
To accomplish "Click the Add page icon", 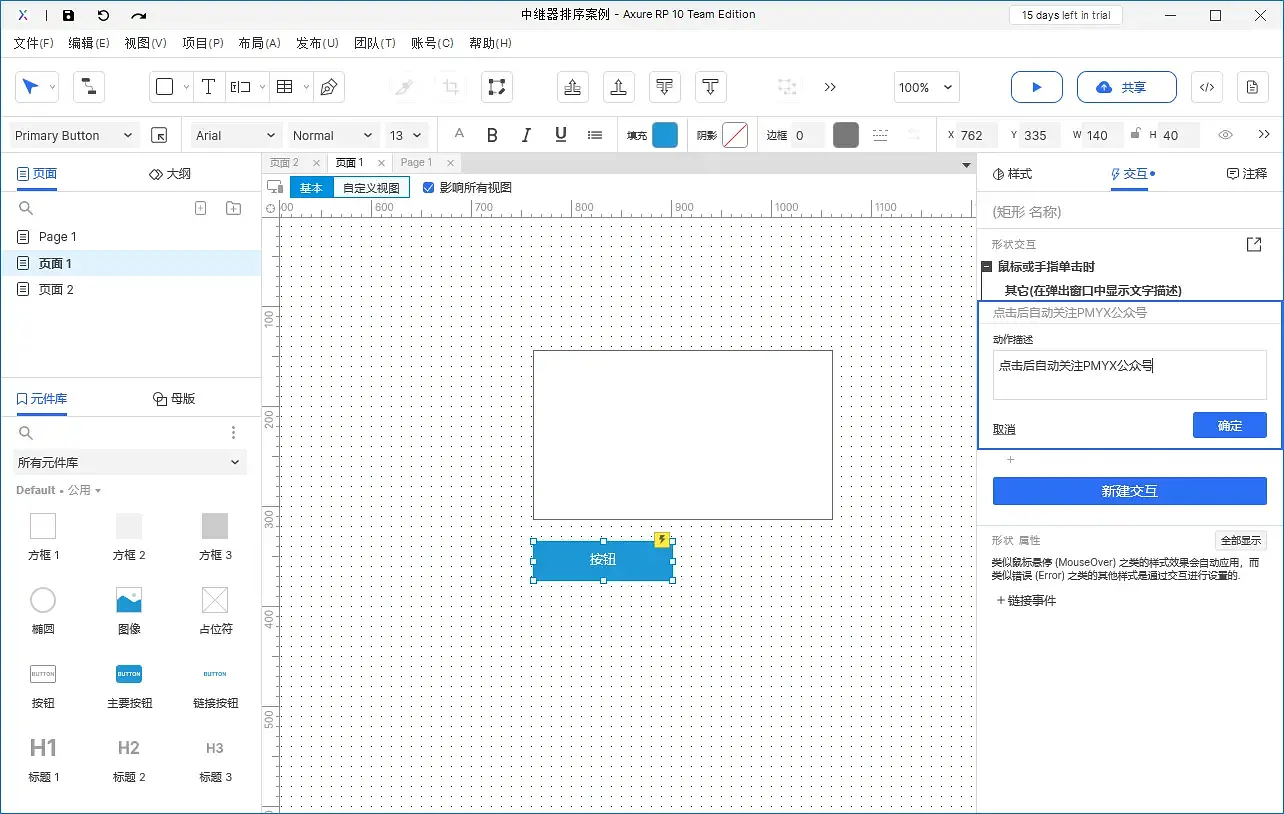I will tap(200, 208).
